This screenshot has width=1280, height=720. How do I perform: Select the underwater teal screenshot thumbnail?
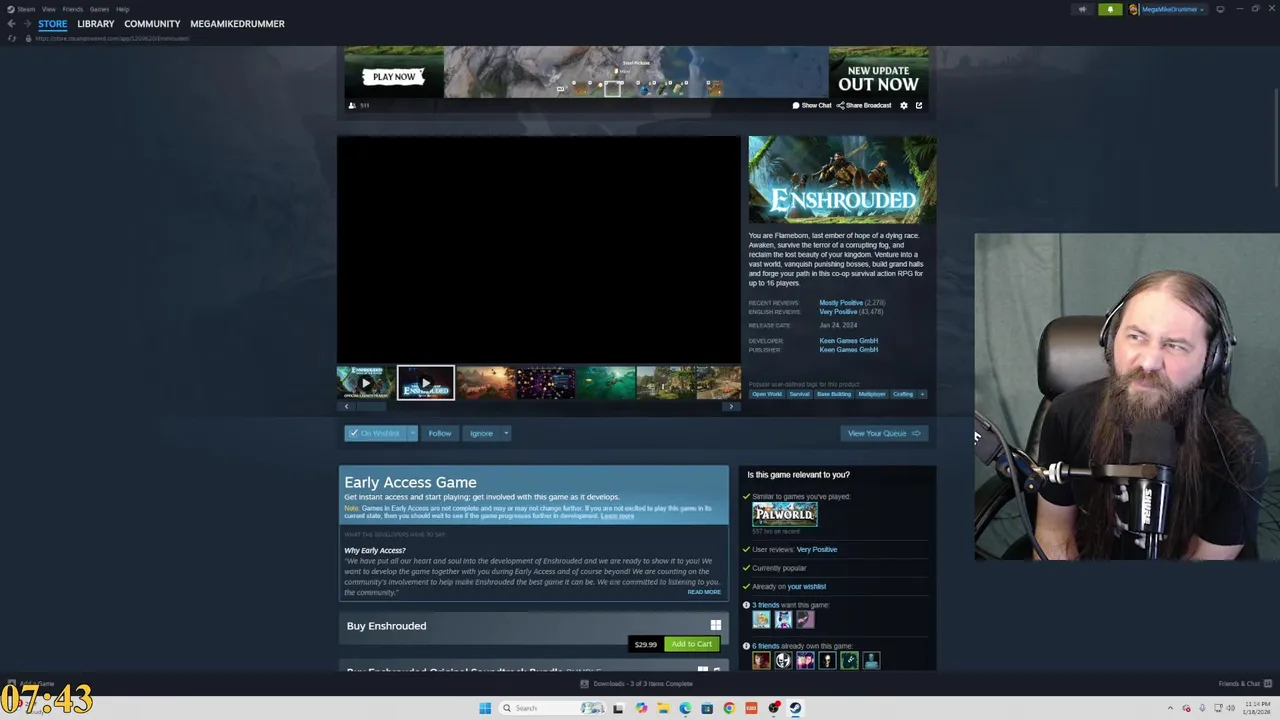click(x=606, y=383)
